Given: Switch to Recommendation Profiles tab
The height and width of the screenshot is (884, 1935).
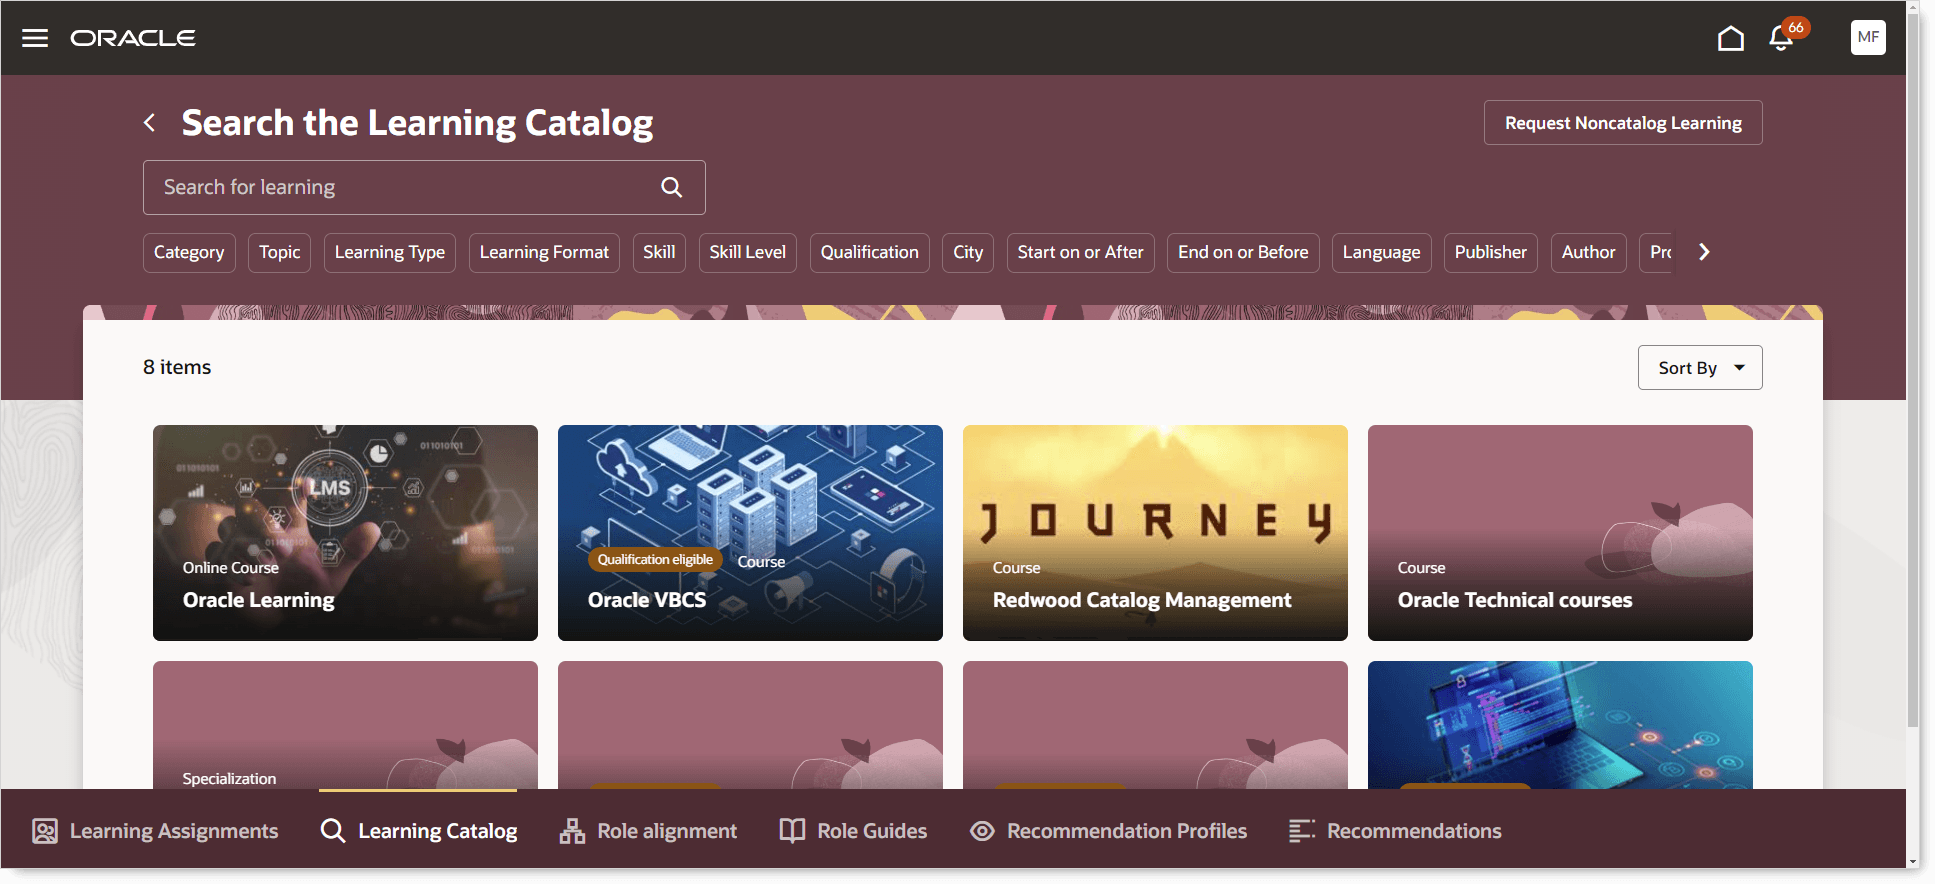Looking at the screenshot, I should [x=1108, y=831].
